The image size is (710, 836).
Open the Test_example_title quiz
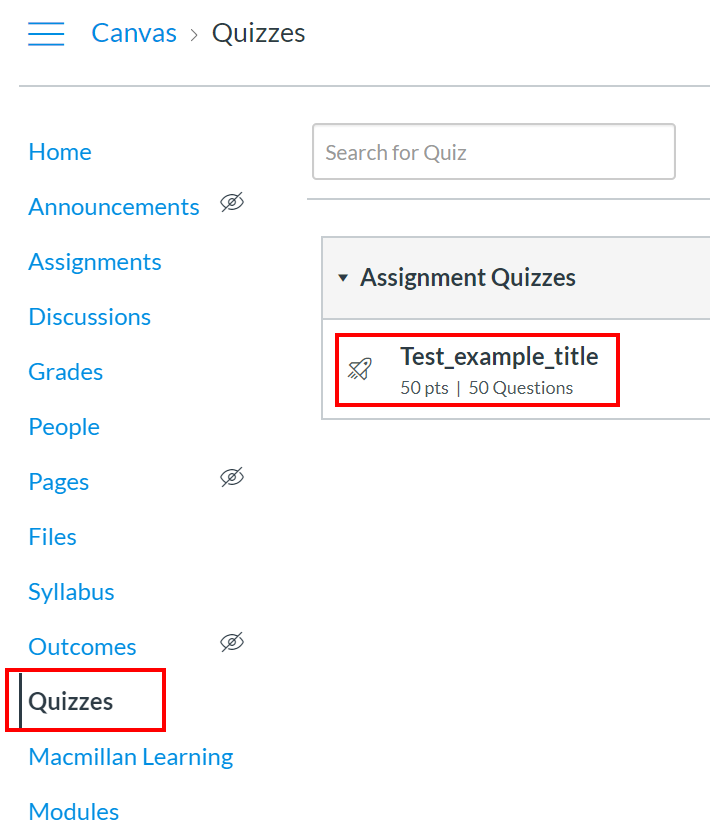(x=499, y=357)
